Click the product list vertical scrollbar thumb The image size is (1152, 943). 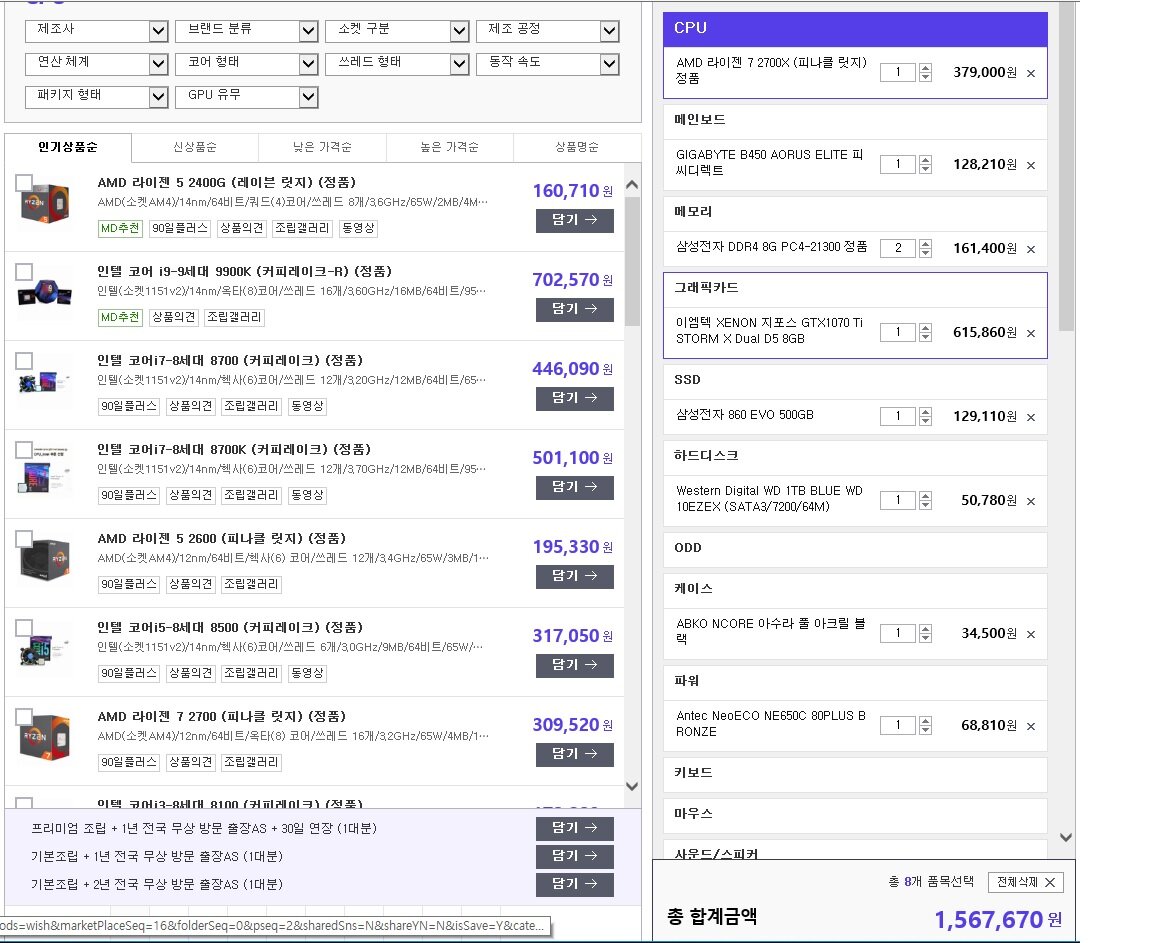[632, 261]
